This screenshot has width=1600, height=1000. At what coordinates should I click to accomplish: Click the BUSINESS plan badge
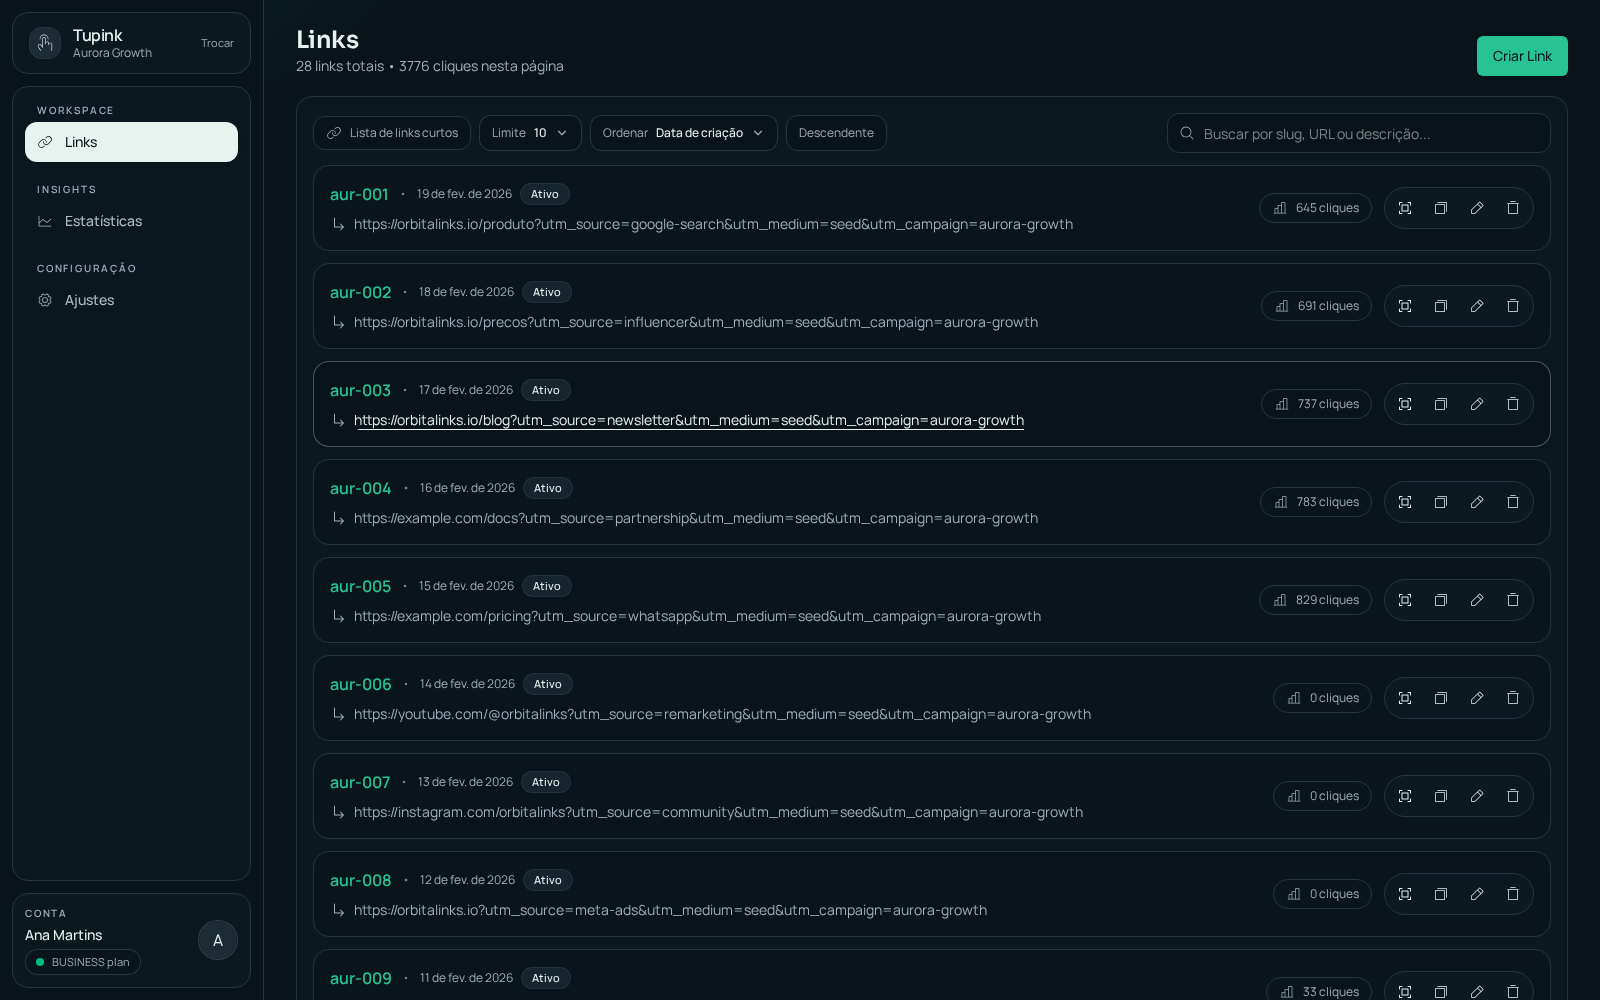click(x=83, y=962)
